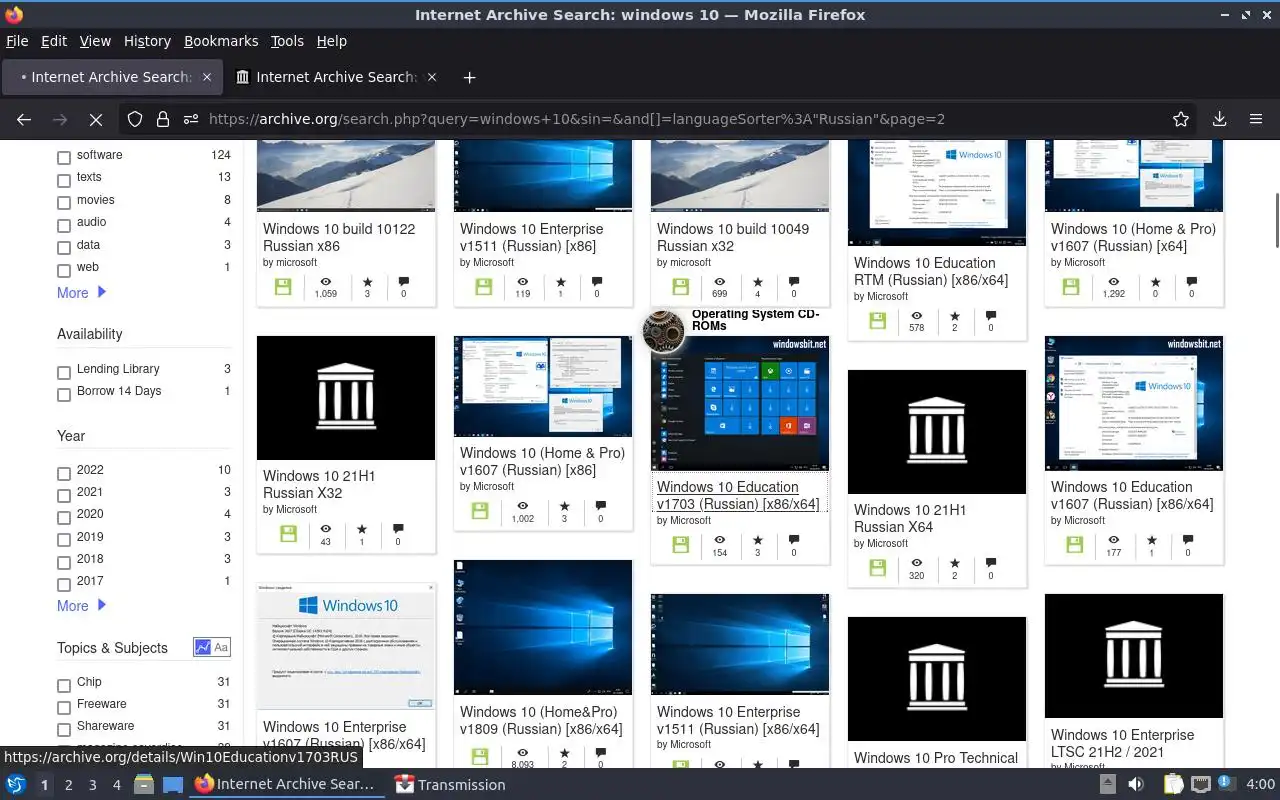Click reviews bubble on Windows 10 build 10049 card
1280x800 pixels.
pyautogui.click(x=794, y=283)
